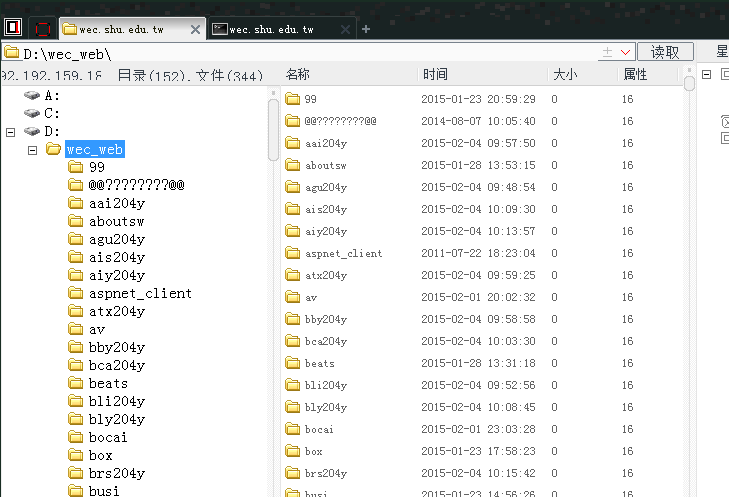
Task: Click the 读取 button
Action: coord(665,52)
